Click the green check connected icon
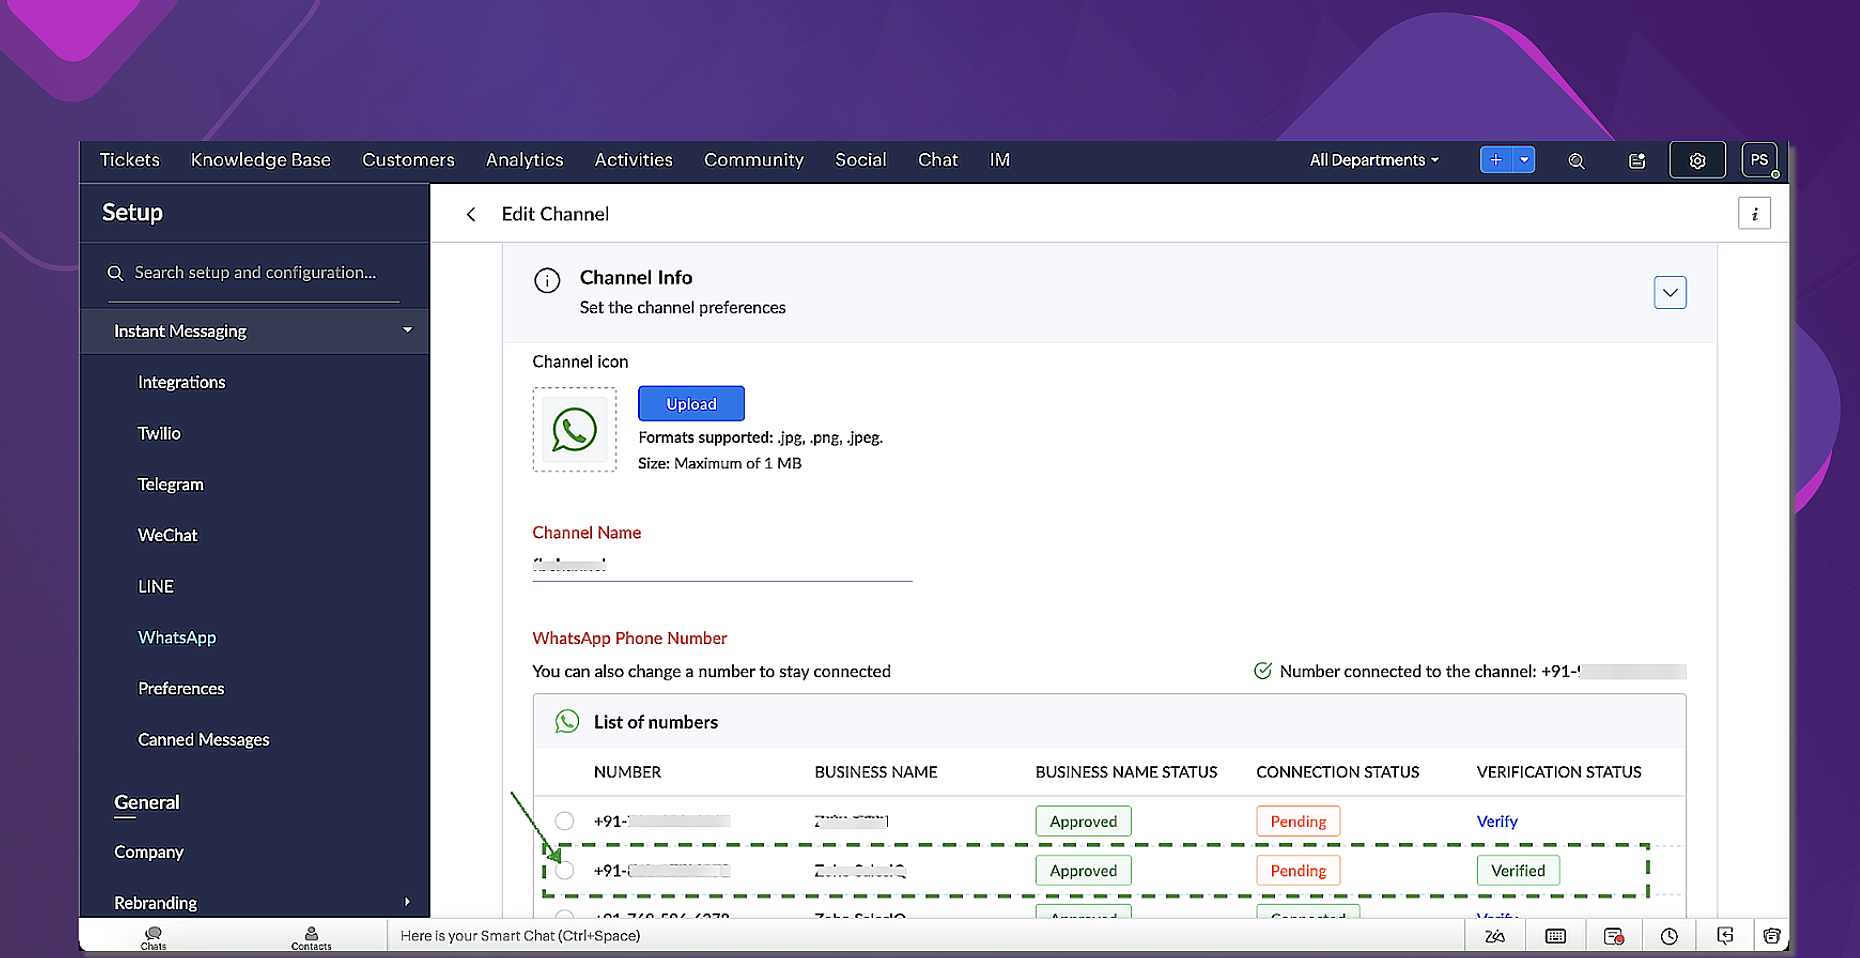Viewport: 1860px width, 958px height. 1263,671
